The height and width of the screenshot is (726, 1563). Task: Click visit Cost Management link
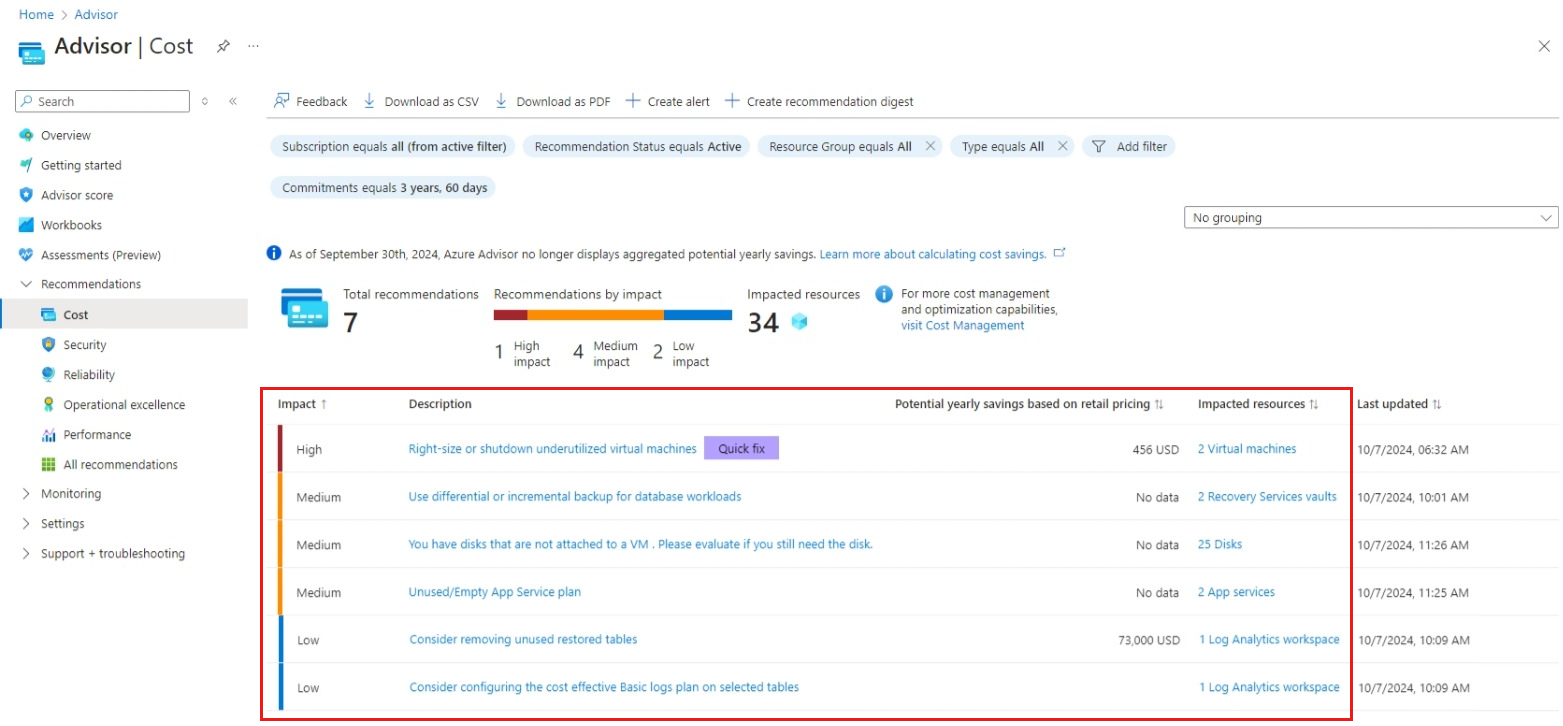click(x=962, y=325)
